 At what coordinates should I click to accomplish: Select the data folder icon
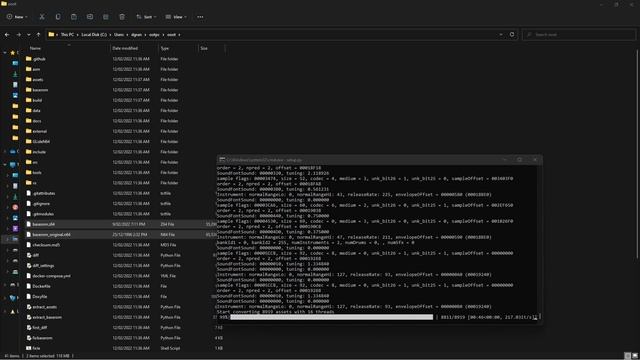pos(29,110)
